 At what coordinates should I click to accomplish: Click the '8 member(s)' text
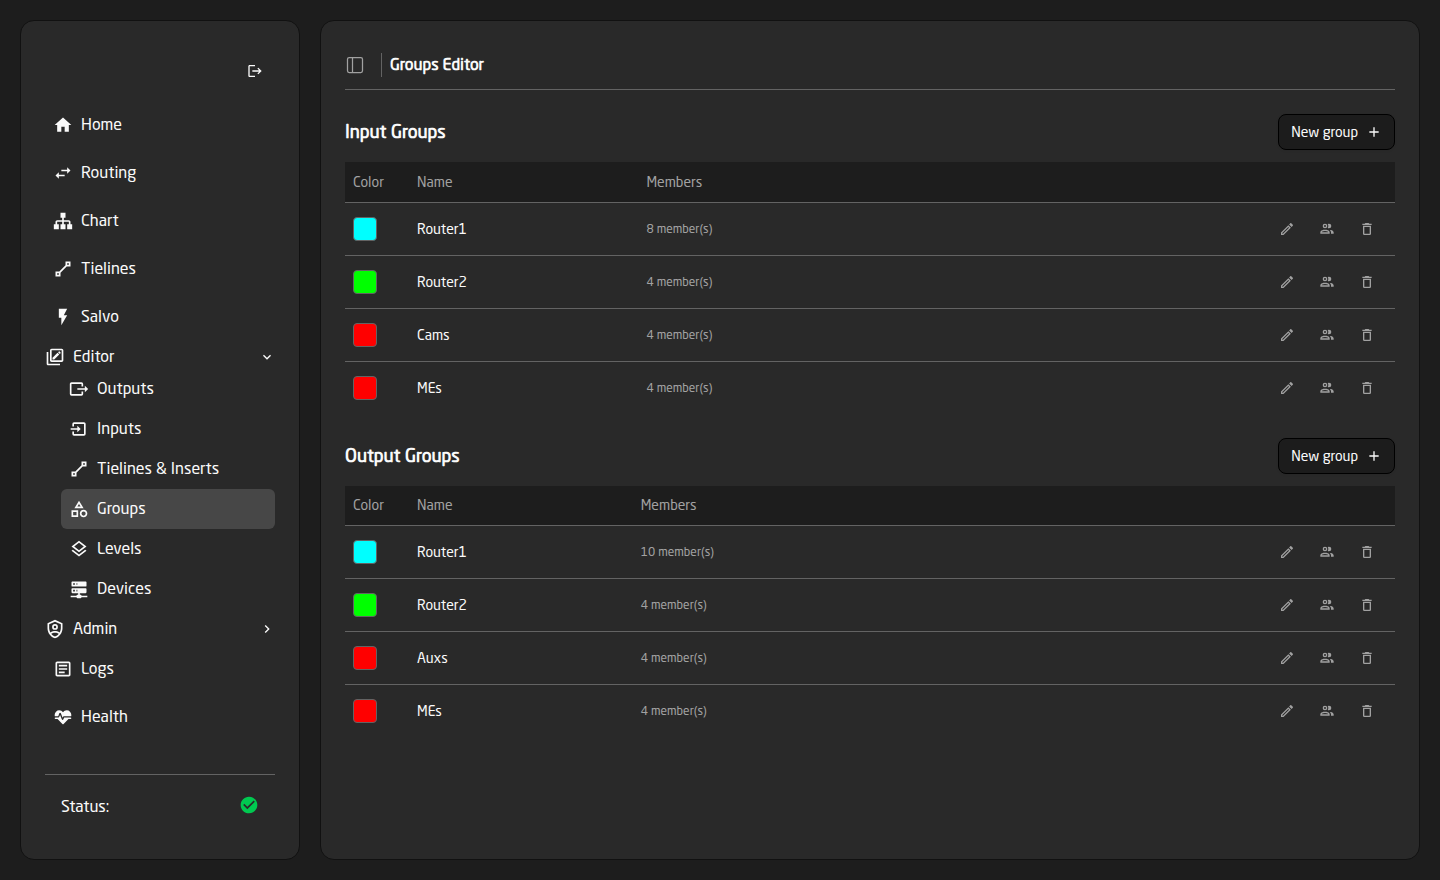pos(679,229)
